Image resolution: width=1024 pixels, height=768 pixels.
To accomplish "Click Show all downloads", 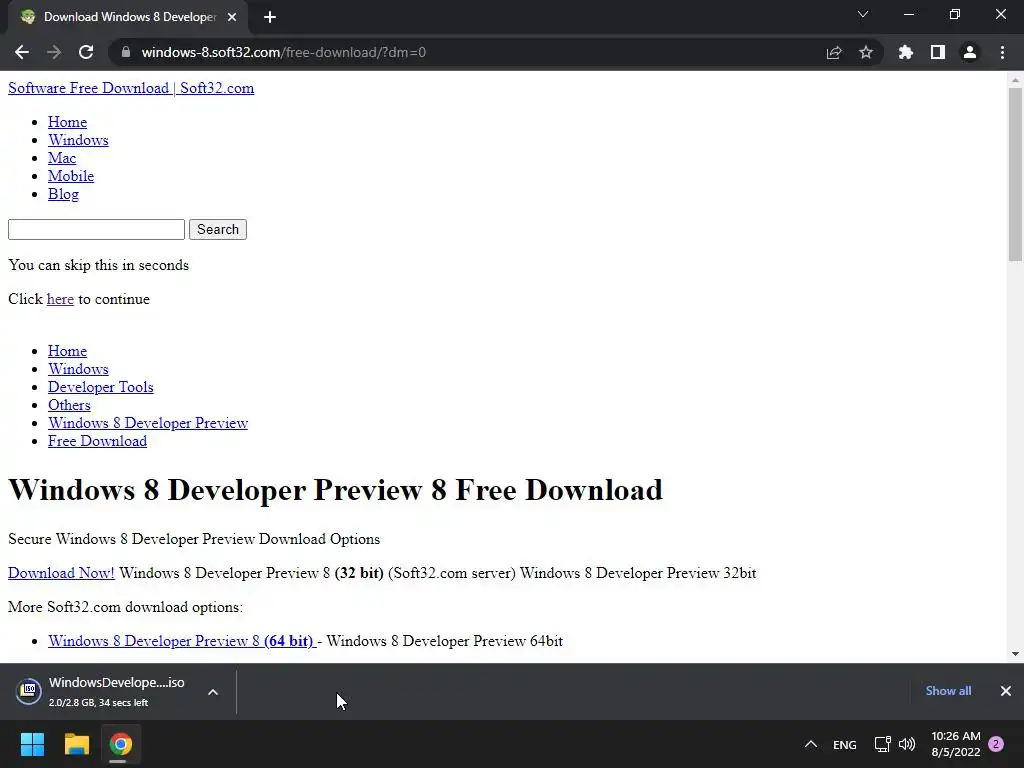I will [x=948, y=691].
